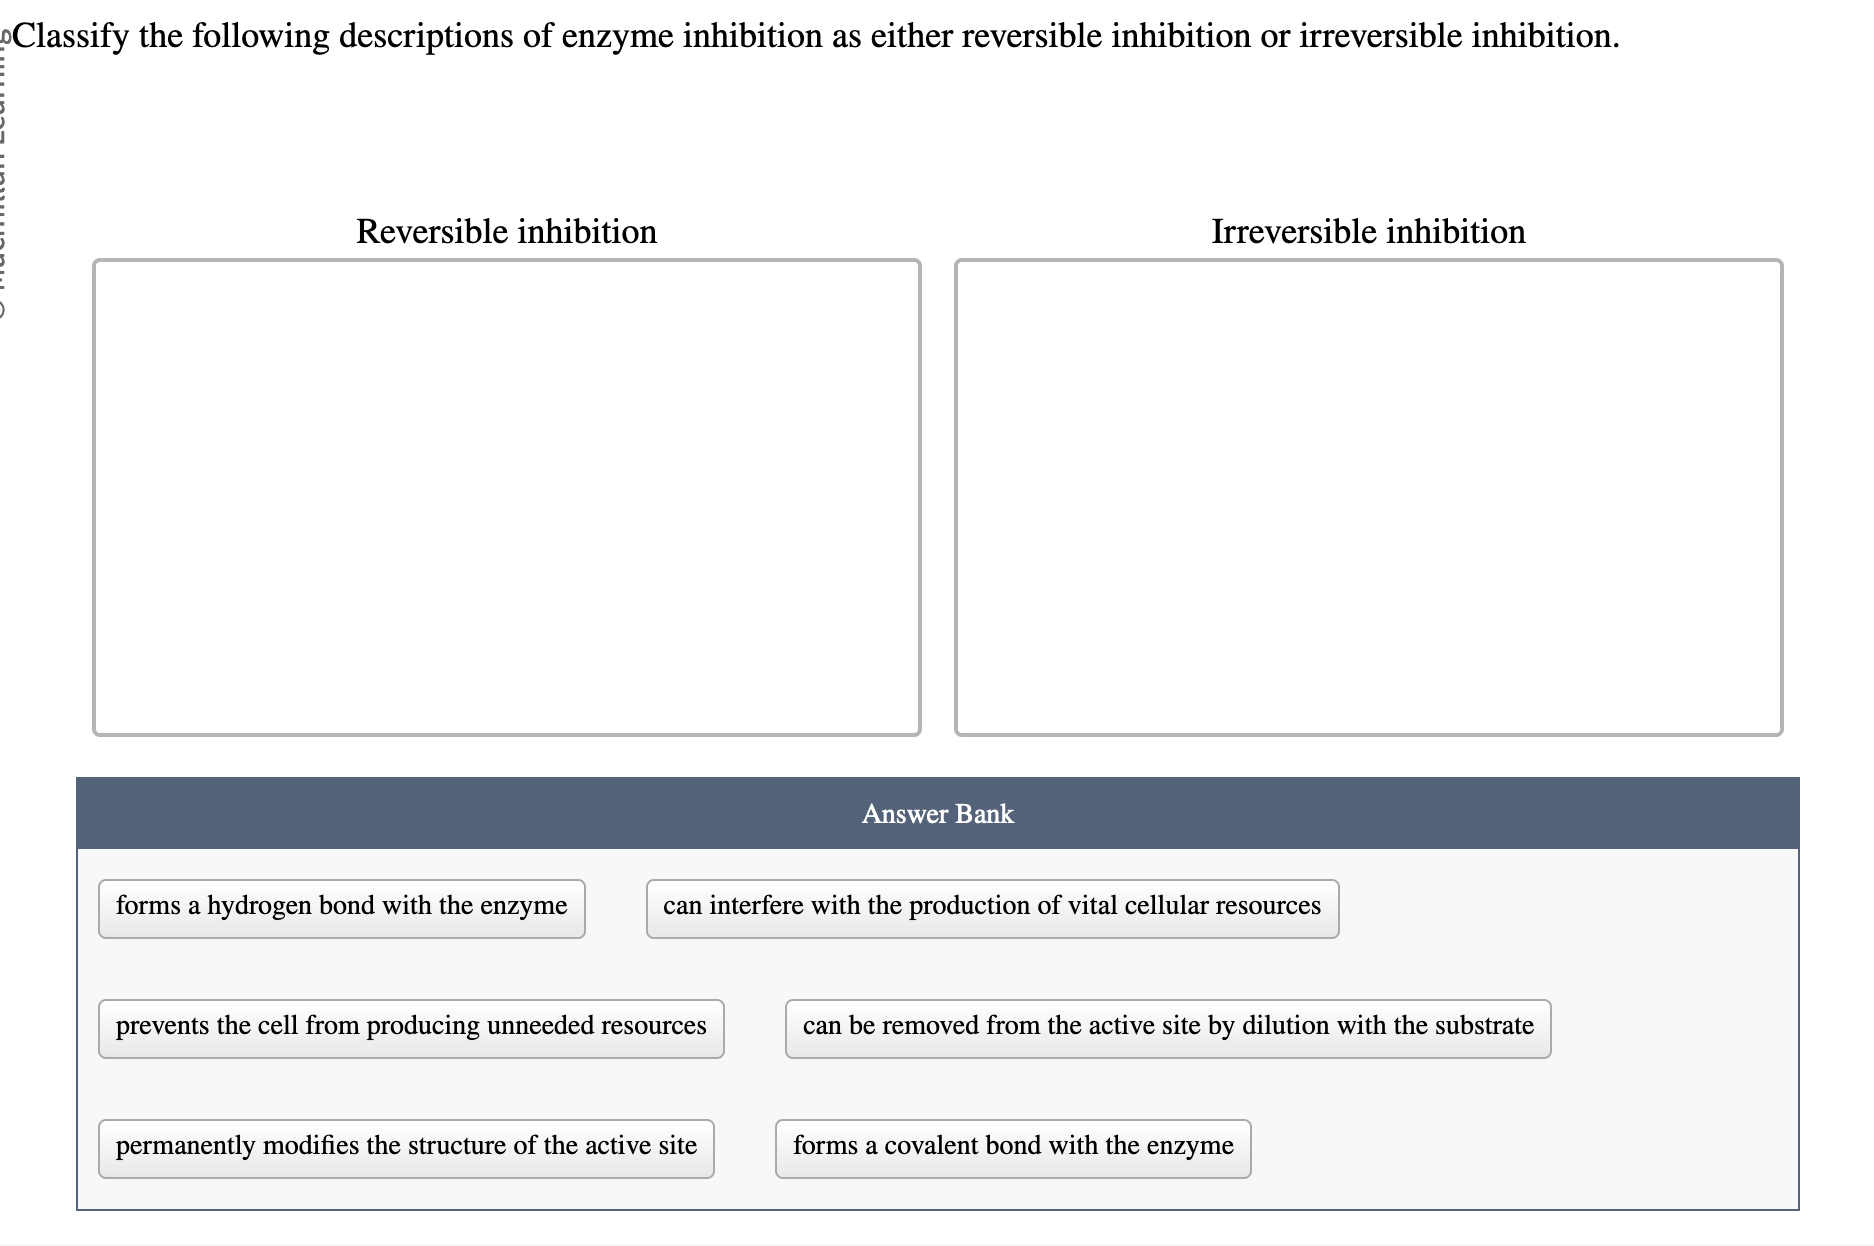Click the "Reversible inhibition" column label

coord(506,231)
